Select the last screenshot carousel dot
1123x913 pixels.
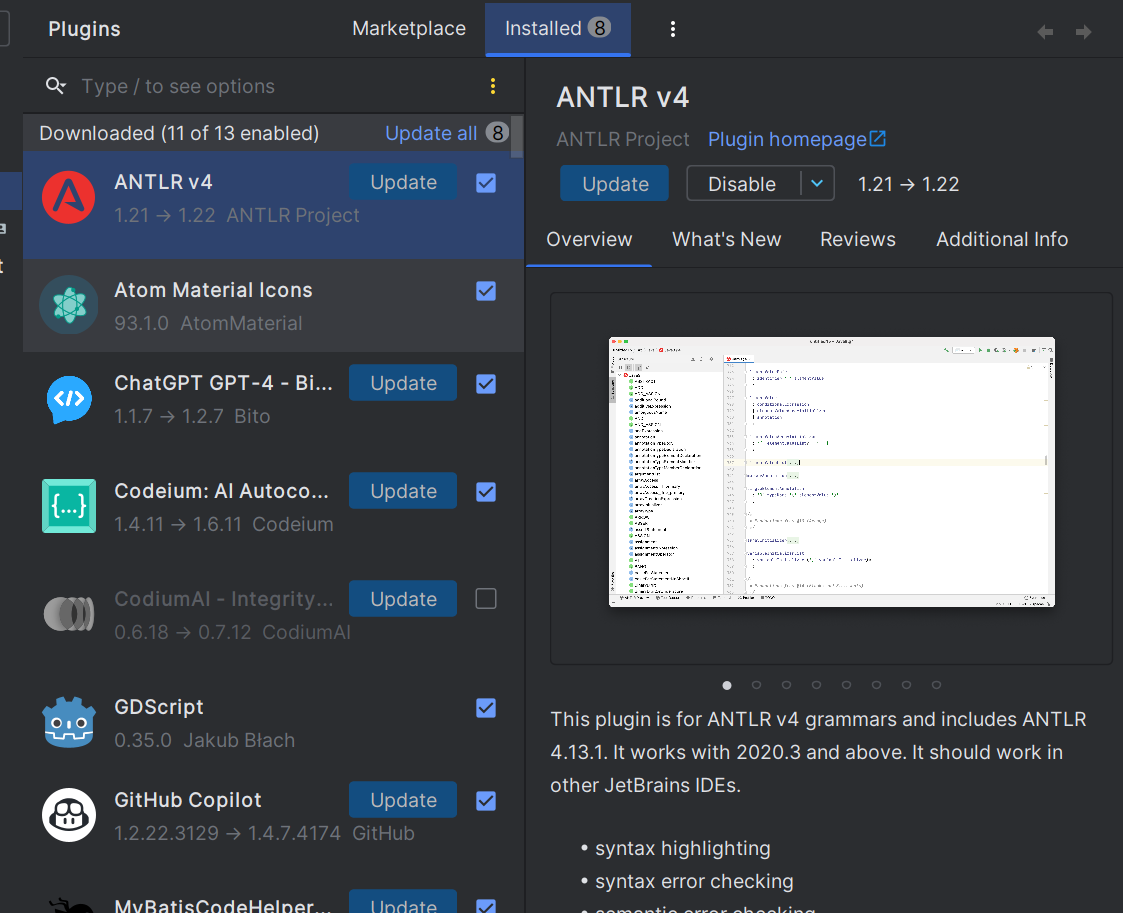[x=936, y=685]
